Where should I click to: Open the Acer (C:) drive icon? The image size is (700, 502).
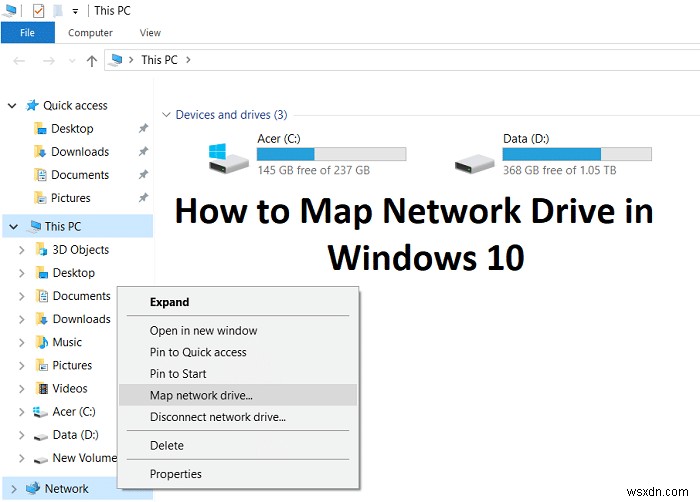point(228,159)
